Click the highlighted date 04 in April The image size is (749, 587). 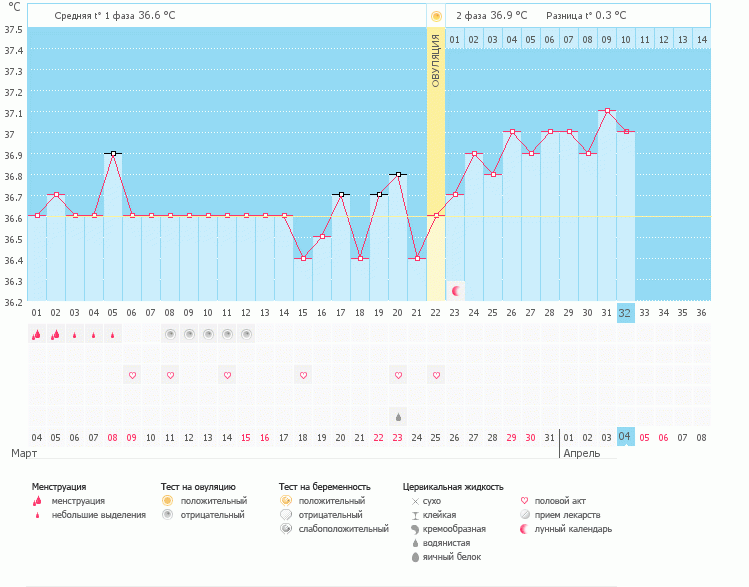coord(625,437)
